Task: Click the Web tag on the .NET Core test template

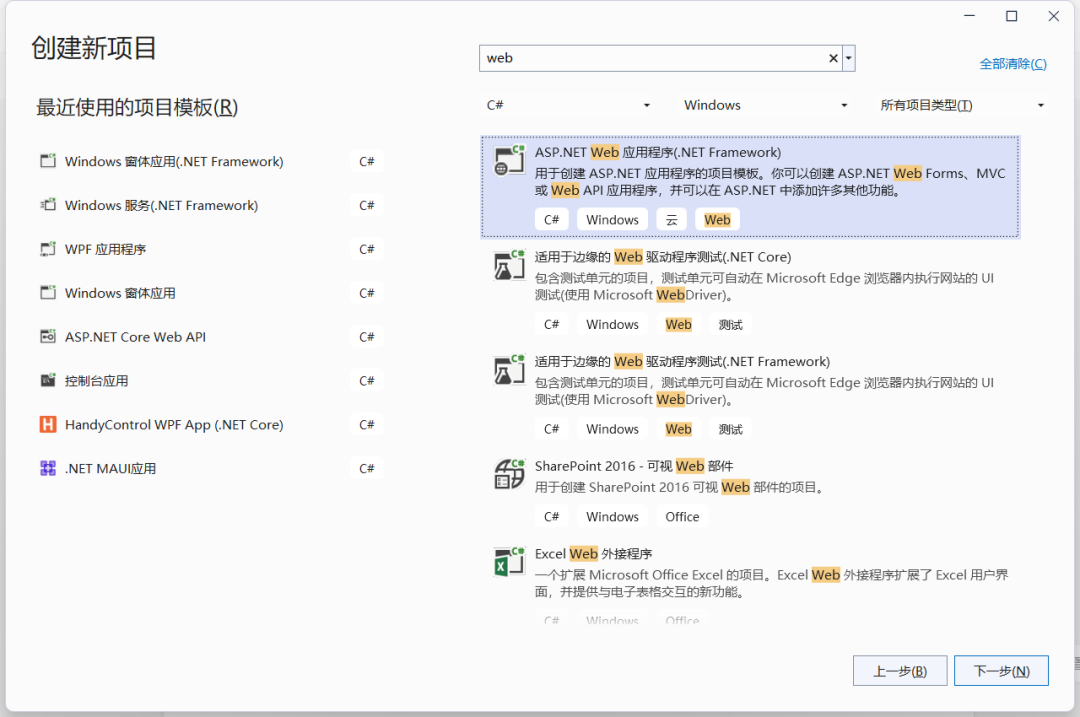Action: click(678, 324)
